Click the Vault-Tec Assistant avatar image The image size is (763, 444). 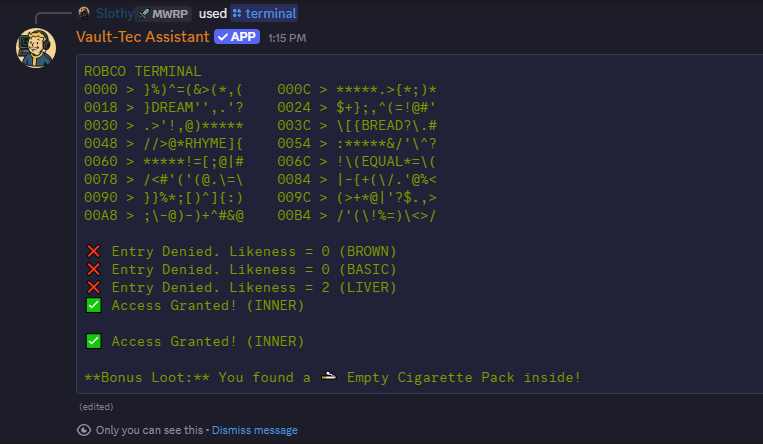(36, 48)
